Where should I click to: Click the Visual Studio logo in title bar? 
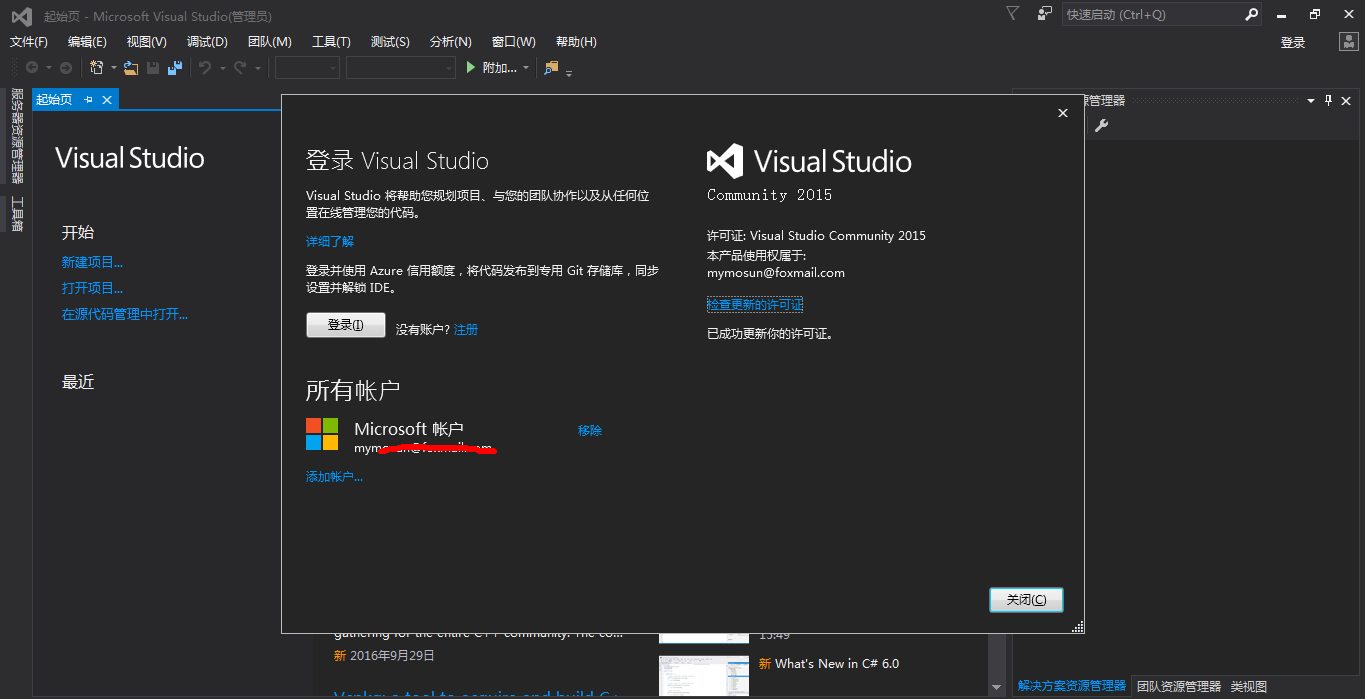[x=20, y=15]
